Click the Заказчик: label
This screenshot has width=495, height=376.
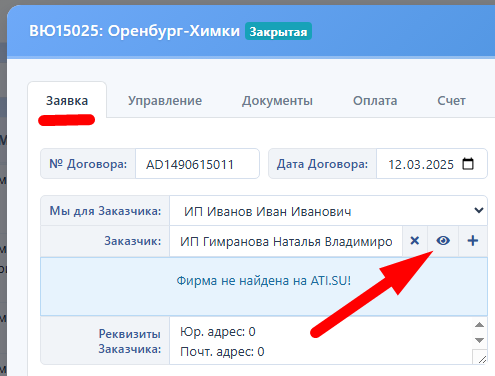(133, 241)
